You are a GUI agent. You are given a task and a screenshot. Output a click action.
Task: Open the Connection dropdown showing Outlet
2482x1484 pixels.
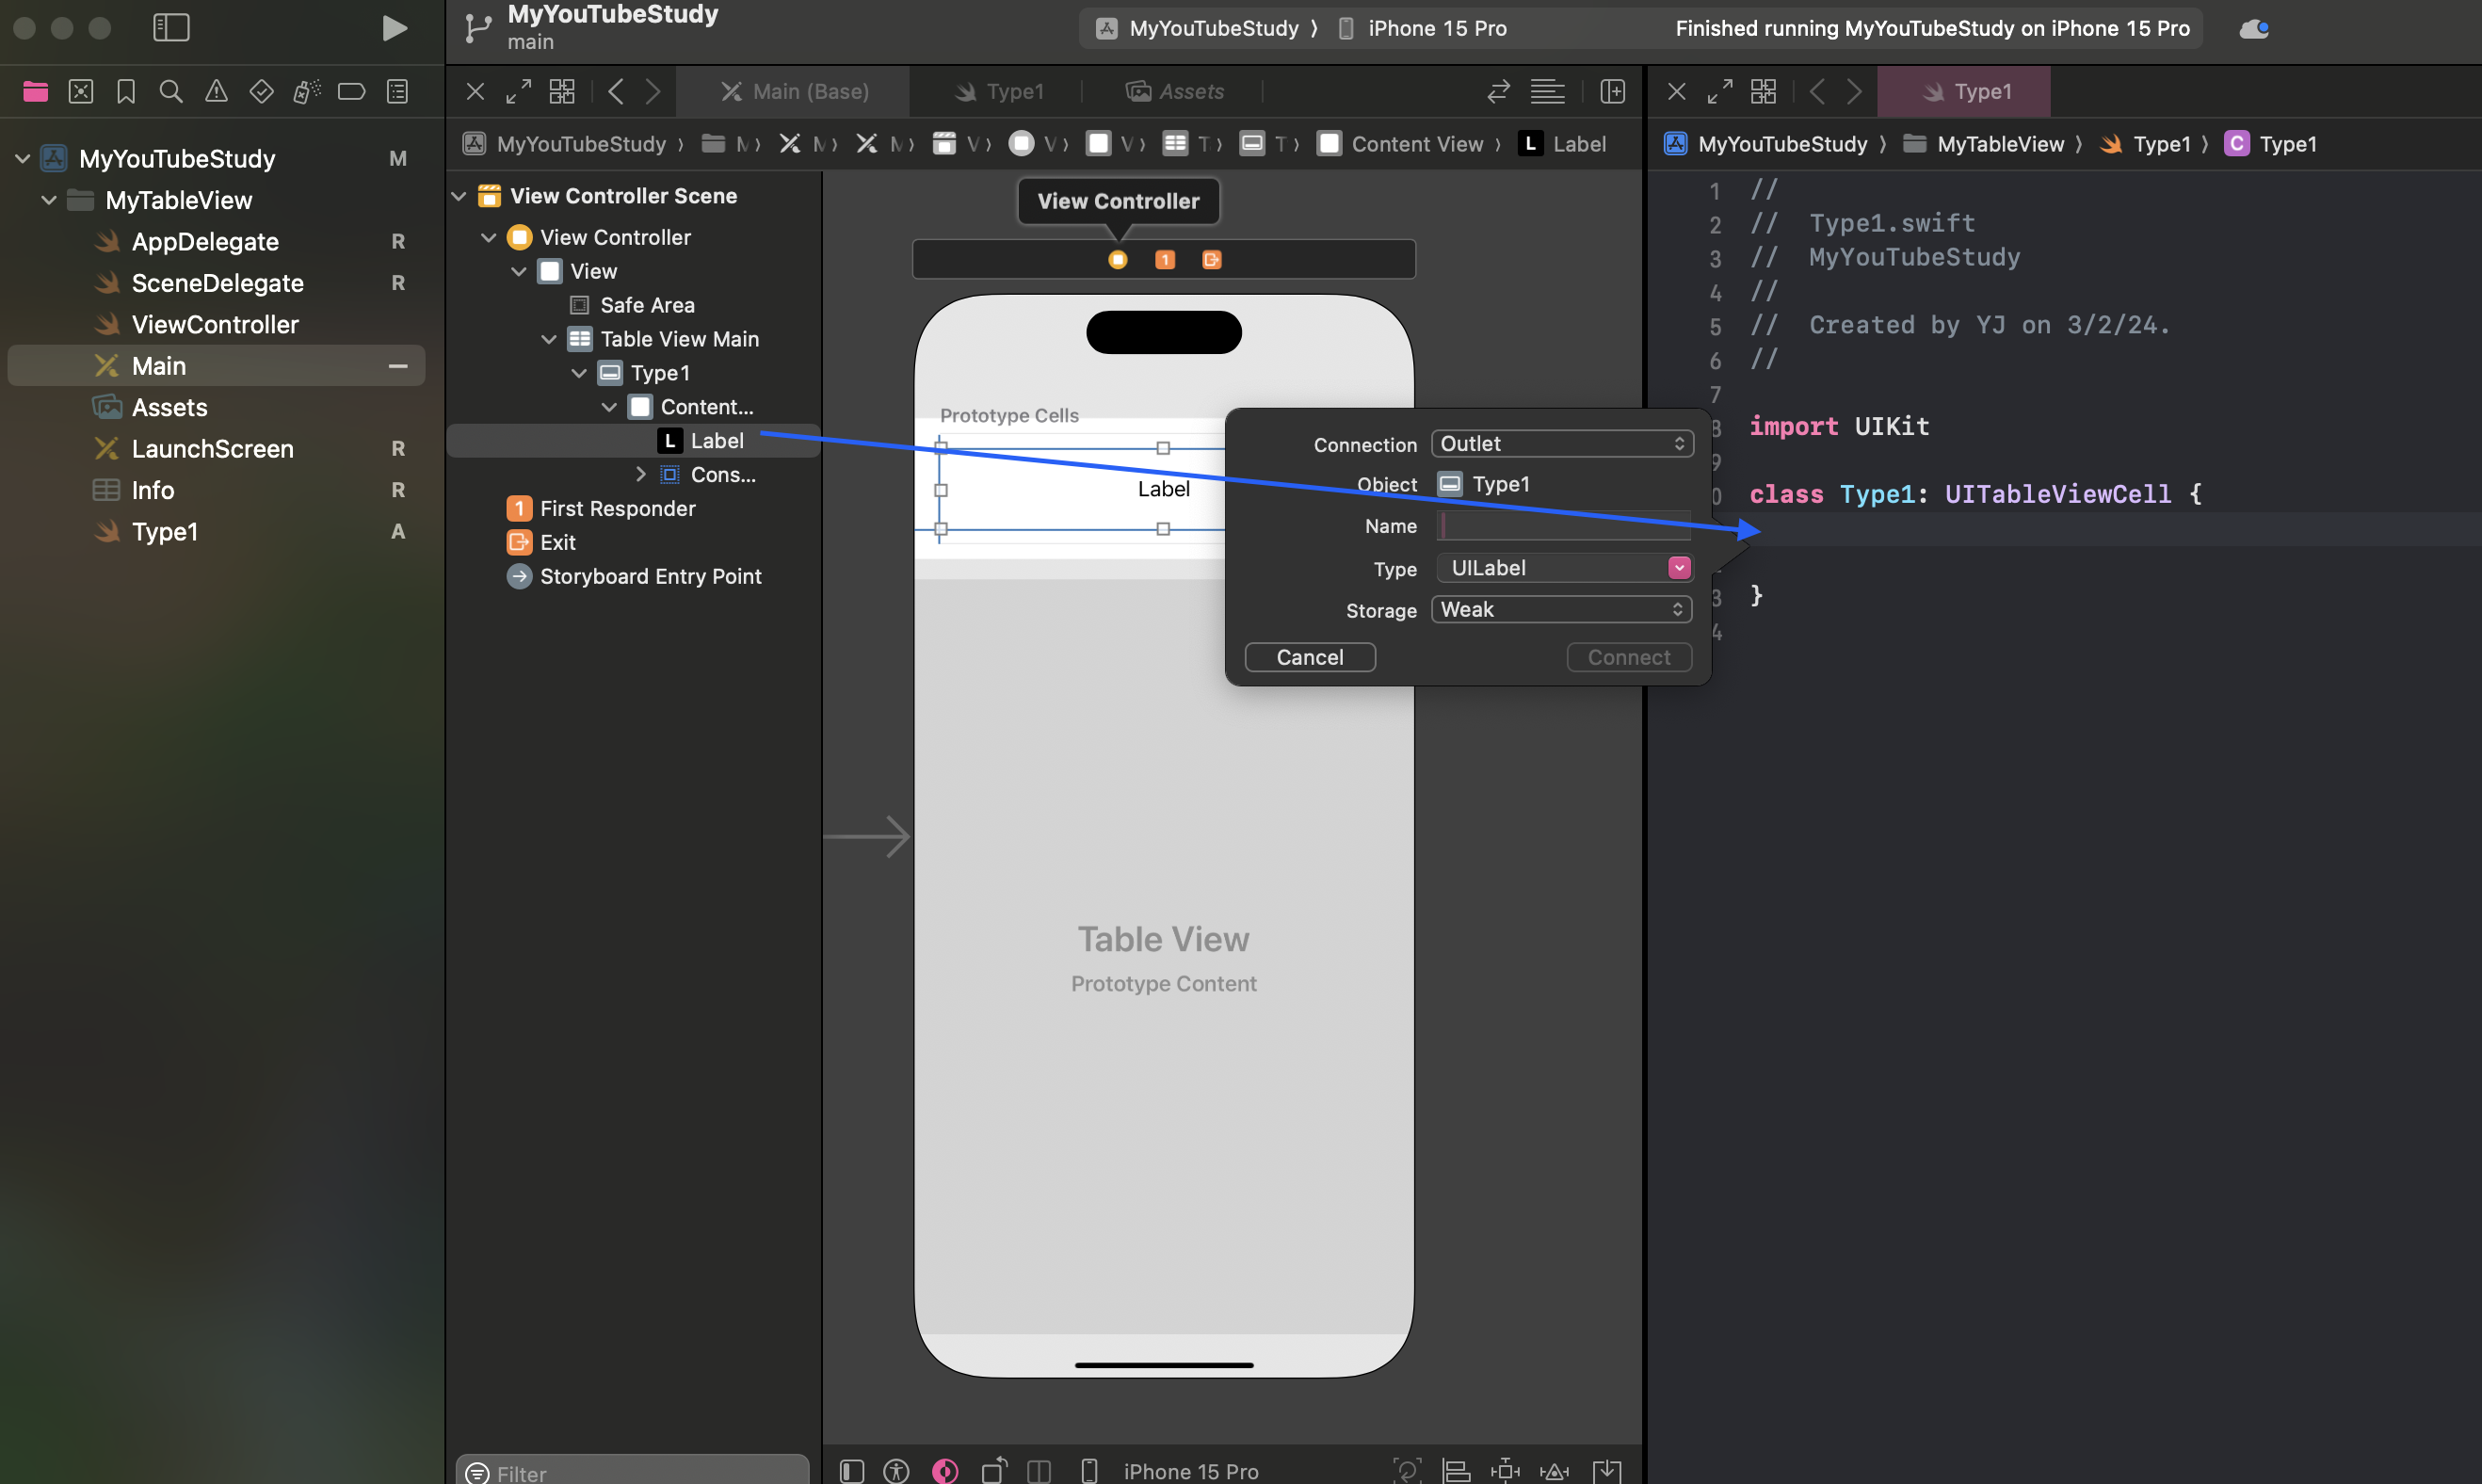tap(1561, 443)
